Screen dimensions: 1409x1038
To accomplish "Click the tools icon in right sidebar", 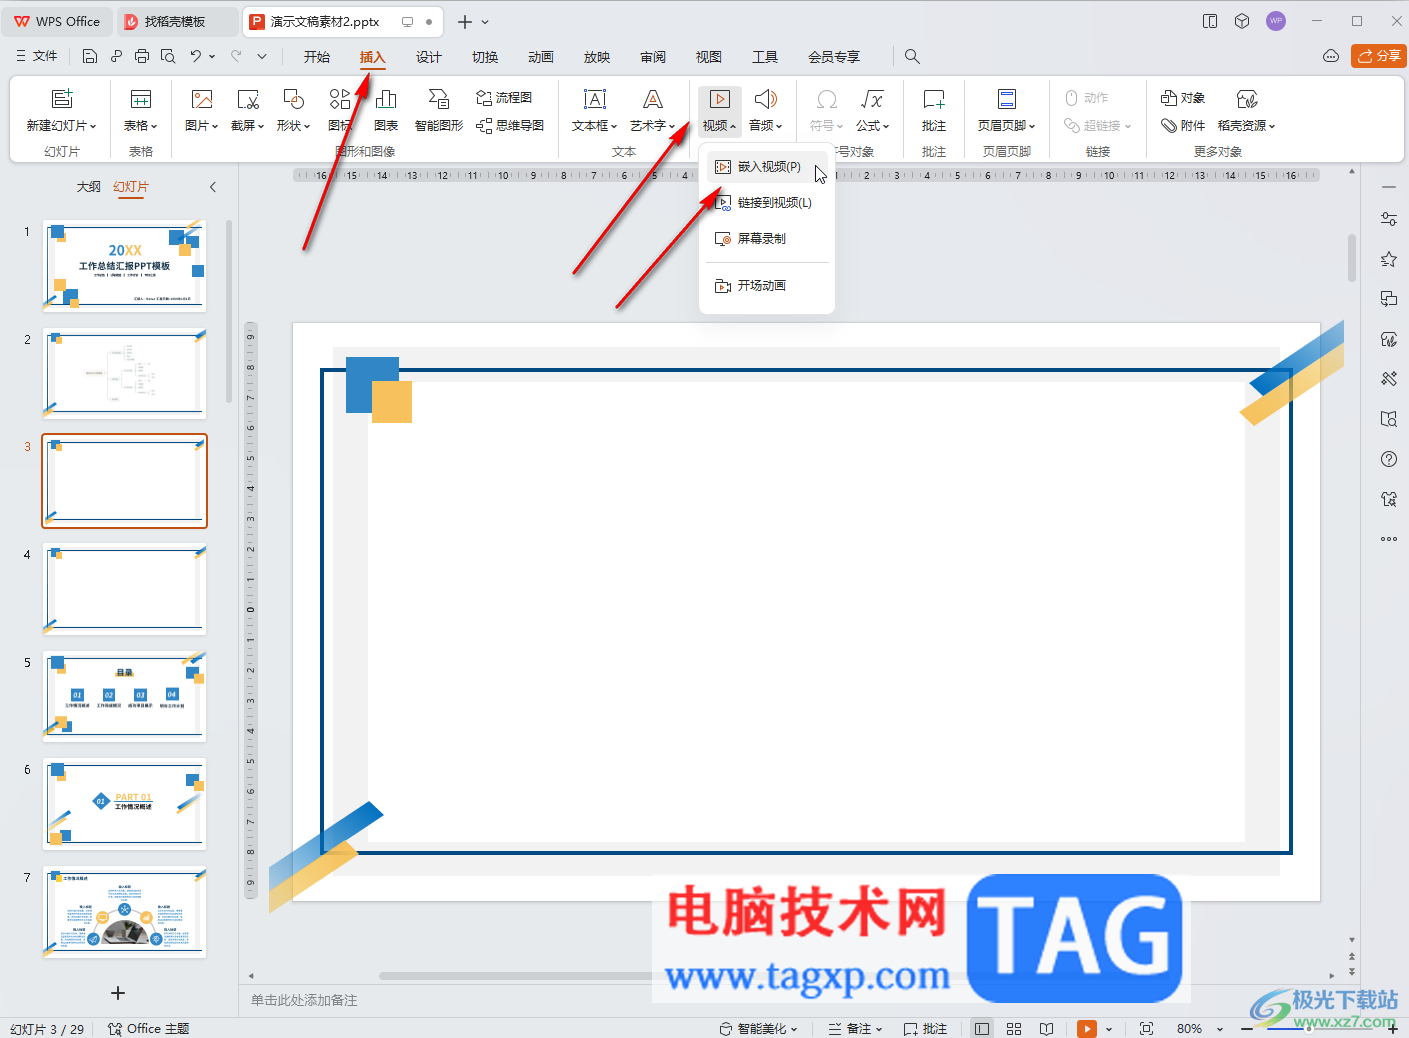I will [x=1389, y=379].
